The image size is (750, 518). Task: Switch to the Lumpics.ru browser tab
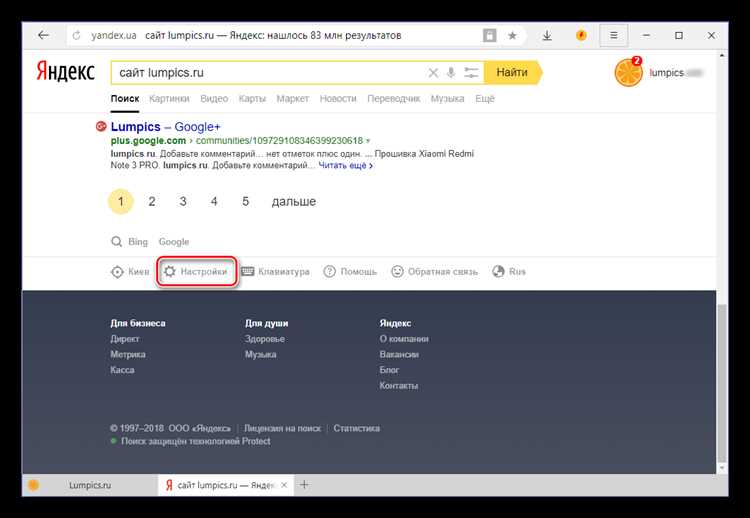pos(88,485)
